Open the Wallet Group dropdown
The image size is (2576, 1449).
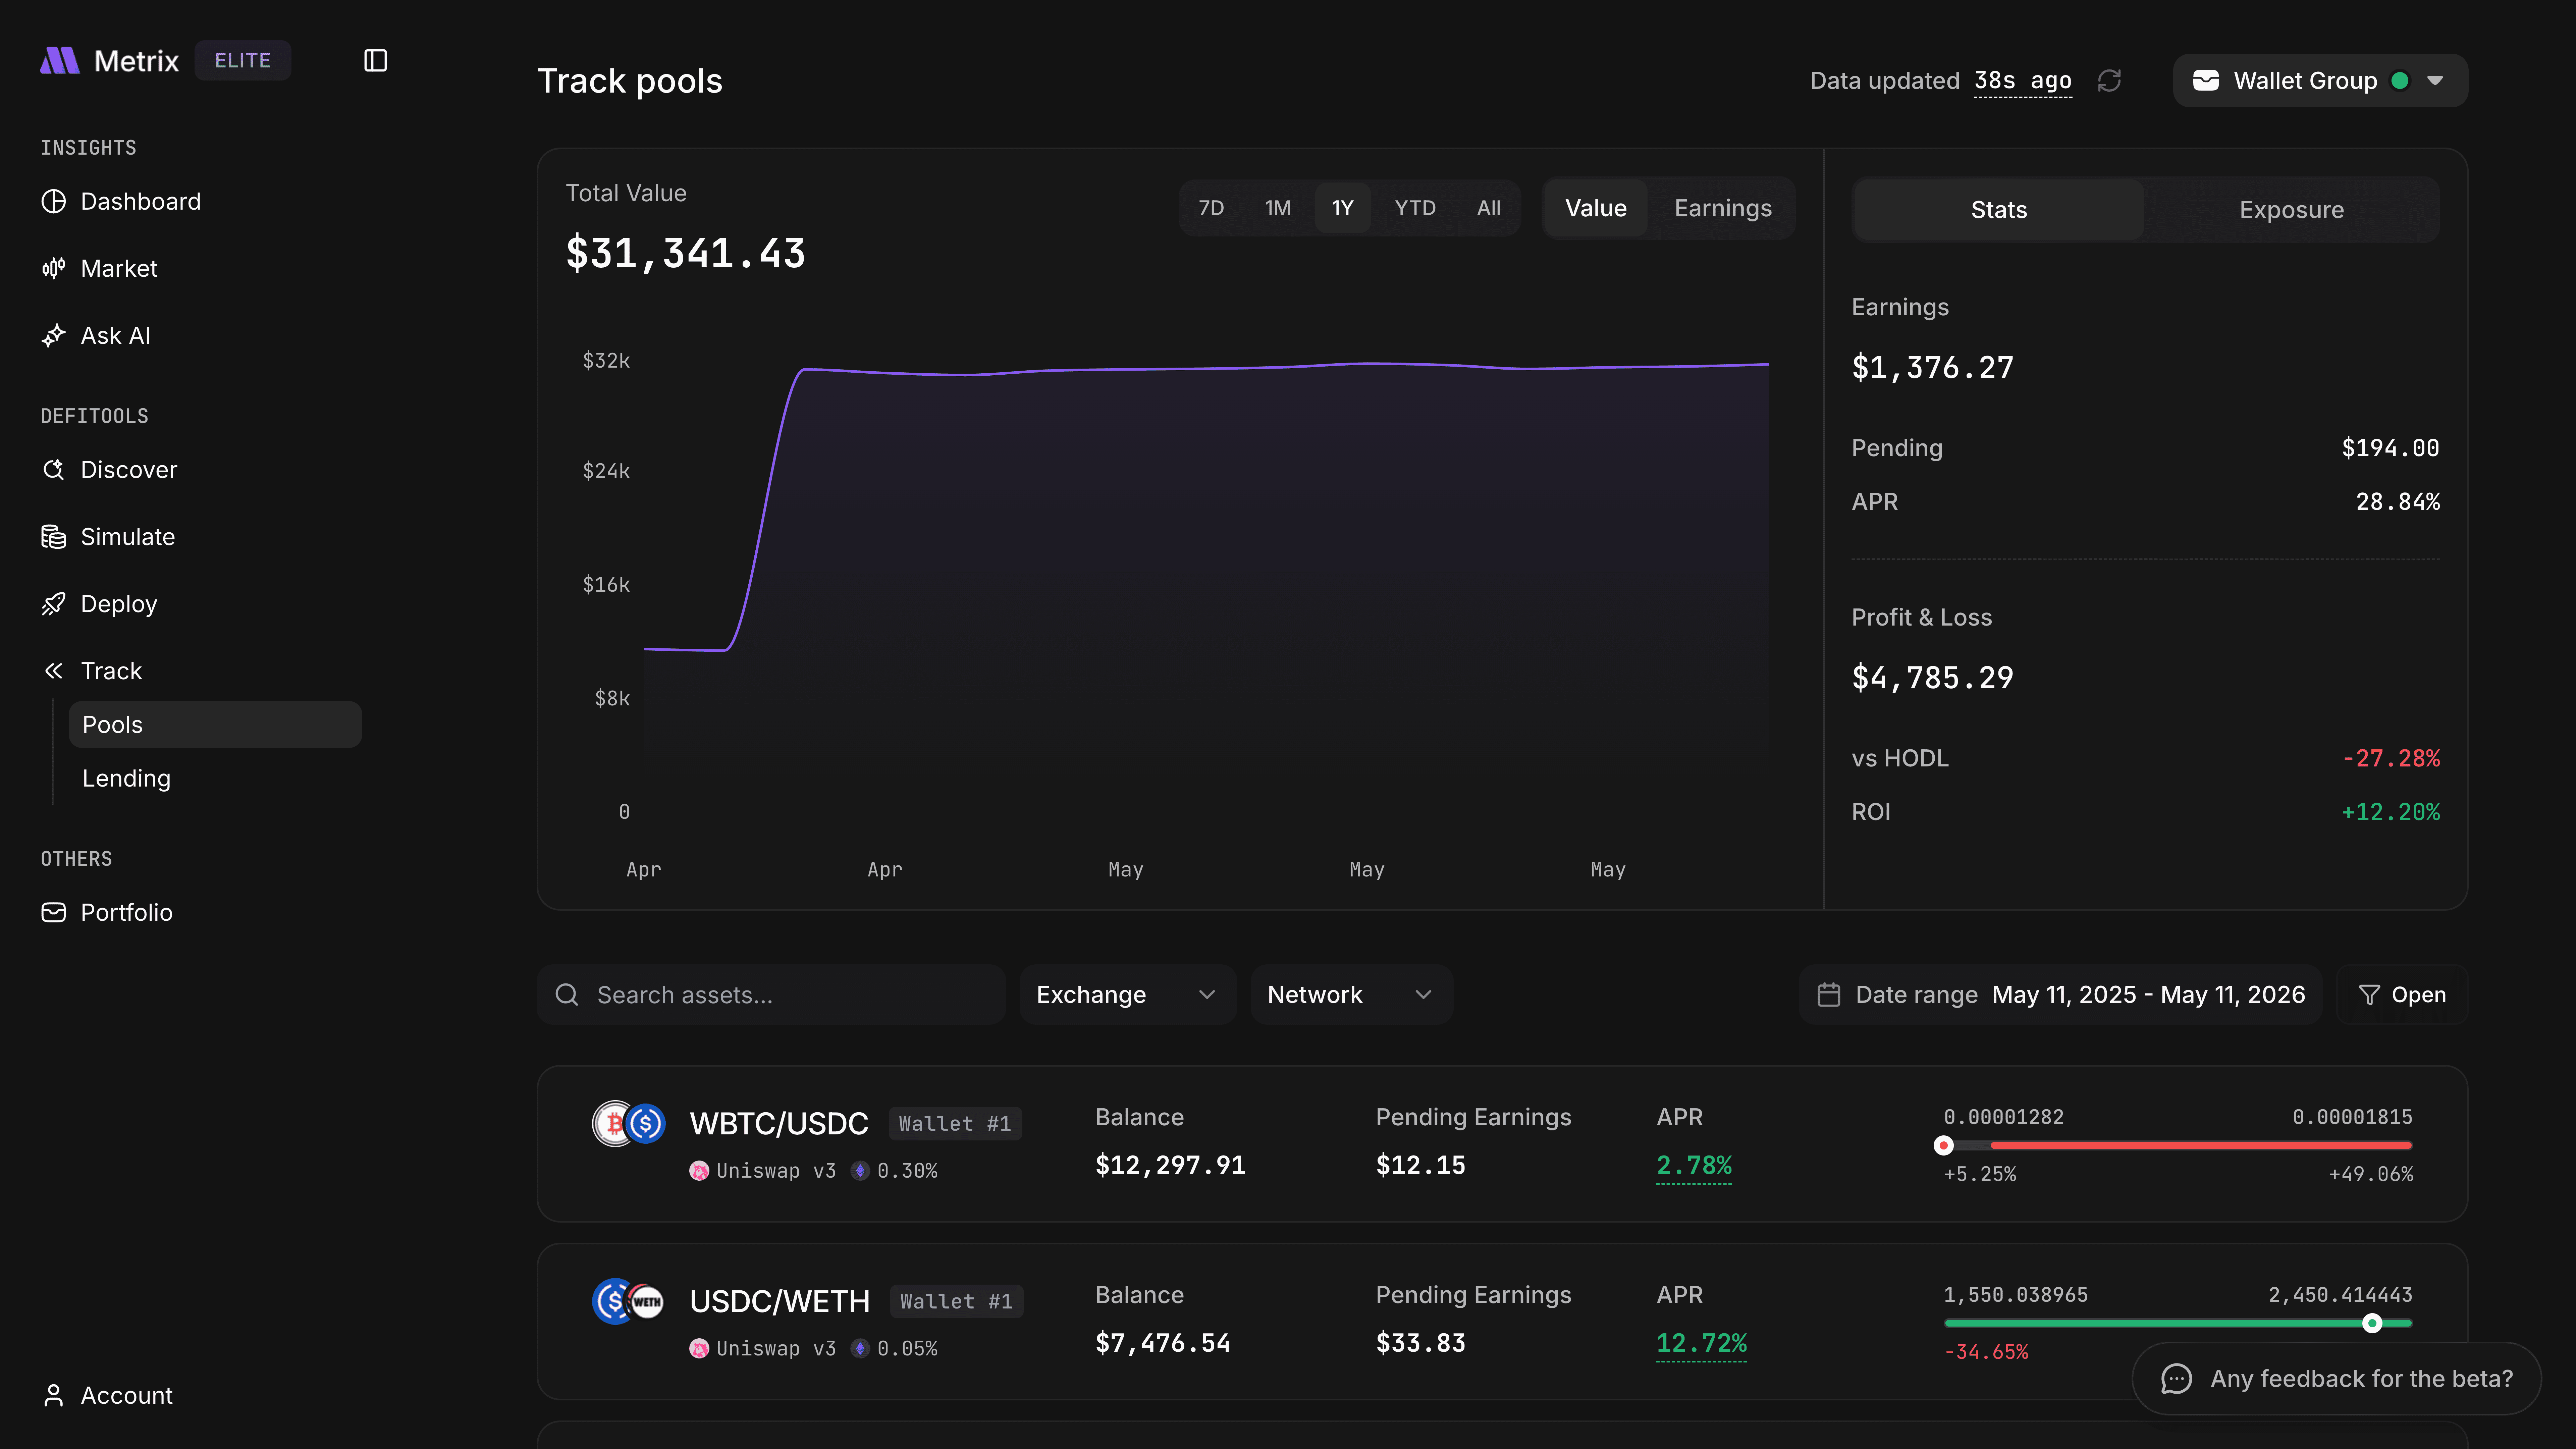pos(2320,81)
